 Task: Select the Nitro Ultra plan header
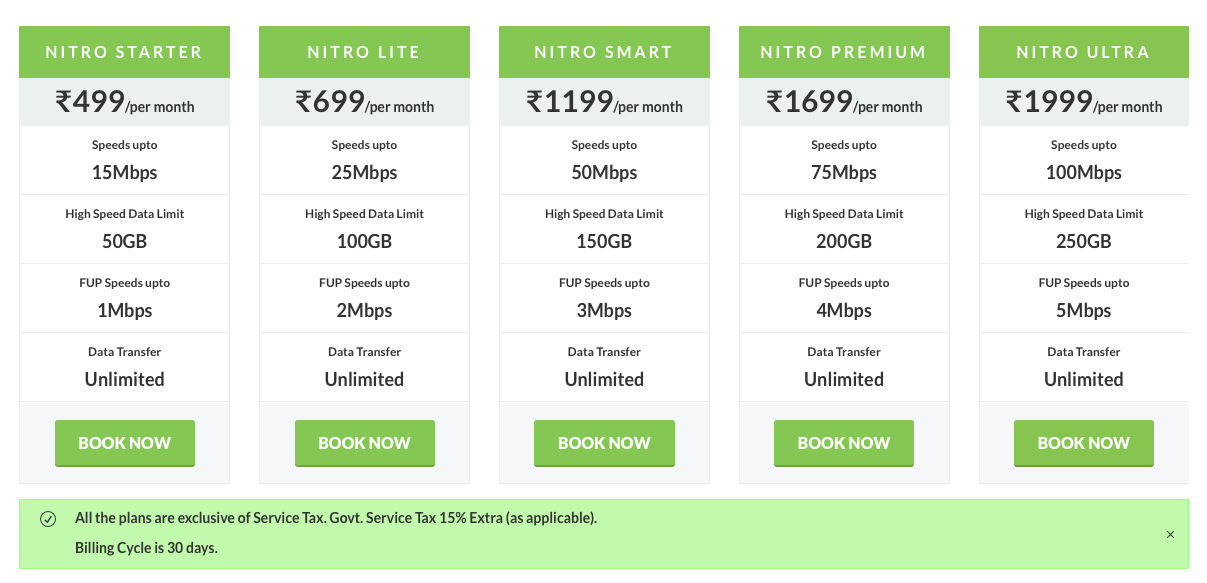pos(1084,52)
